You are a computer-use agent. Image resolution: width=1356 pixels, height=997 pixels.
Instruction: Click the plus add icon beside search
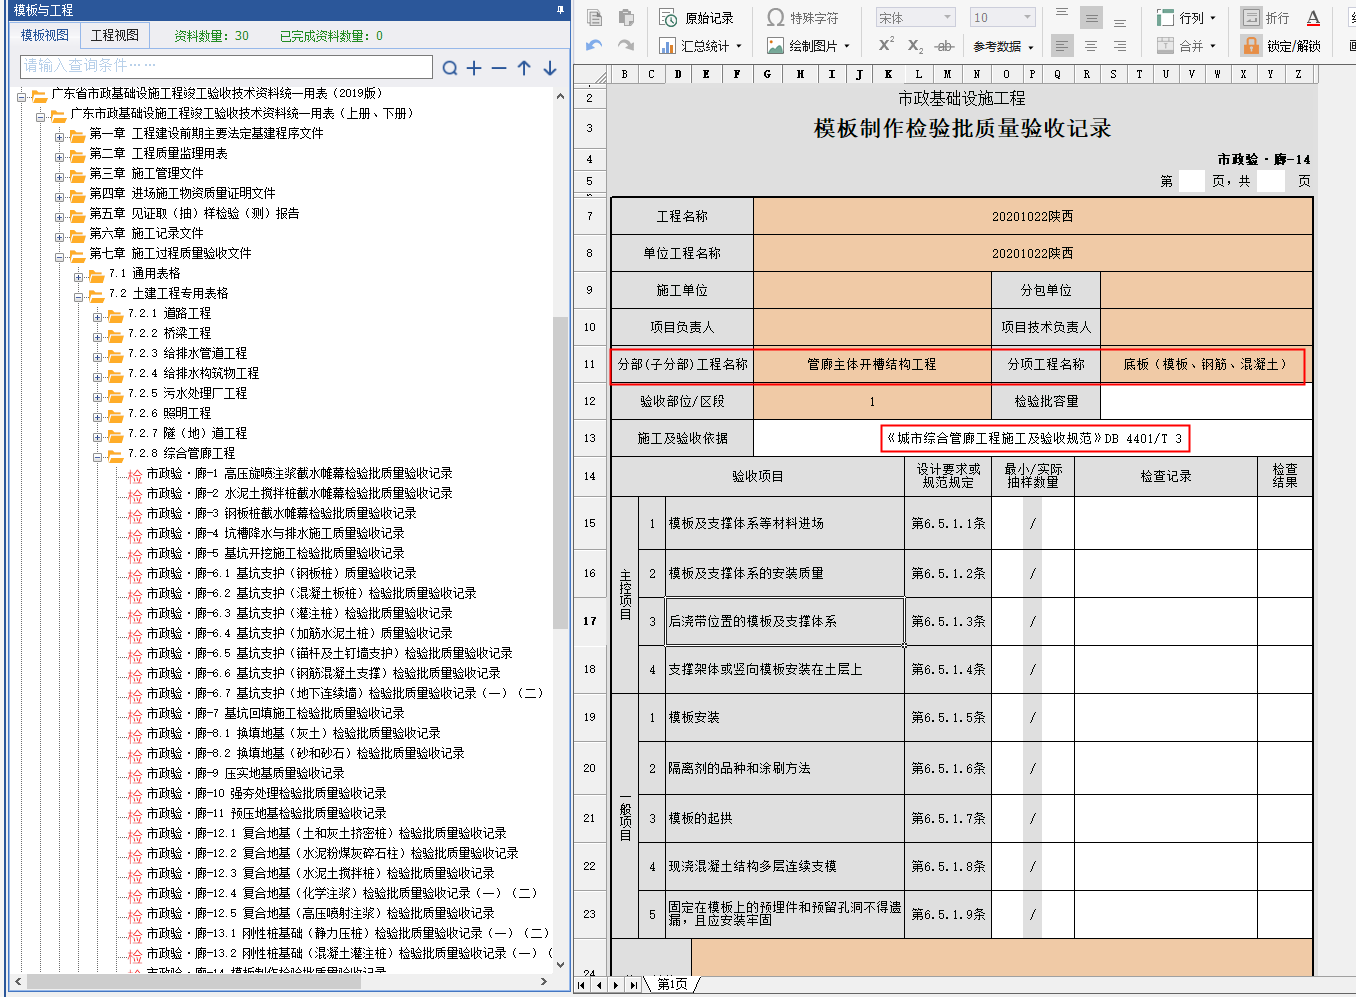pos(474,68)
